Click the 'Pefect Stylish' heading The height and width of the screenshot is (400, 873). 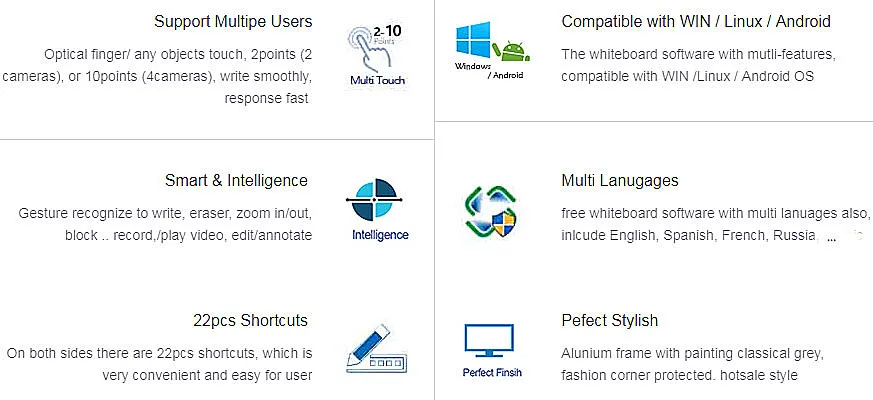click(610, 320)
